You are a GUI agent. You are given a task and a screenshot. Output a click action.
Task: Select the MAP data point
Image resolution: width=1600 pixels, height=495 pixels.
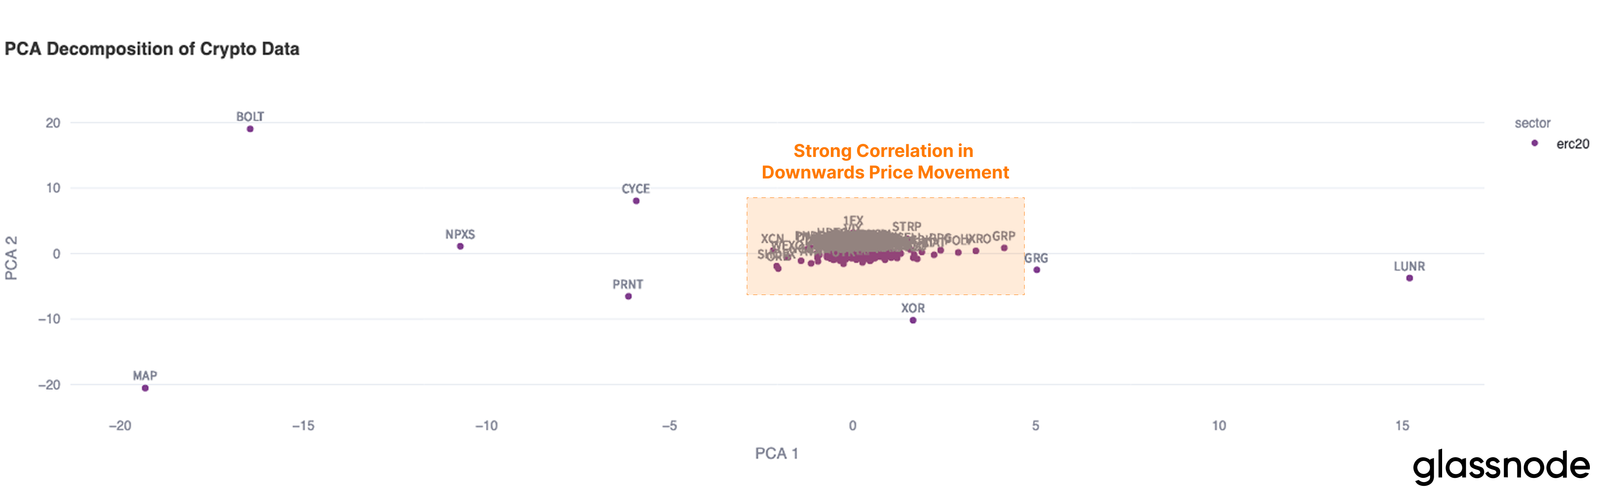145,388
